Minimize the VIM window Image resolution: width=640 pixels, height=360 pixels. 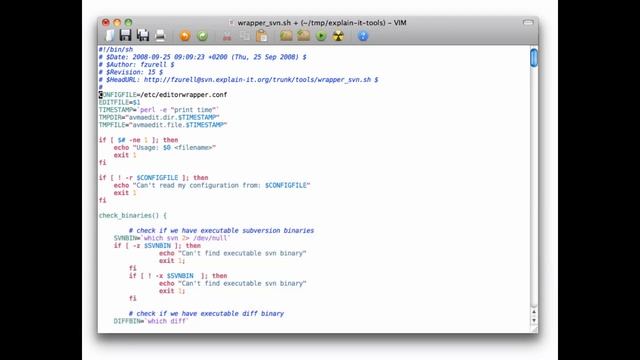click(x=117, y=23)
